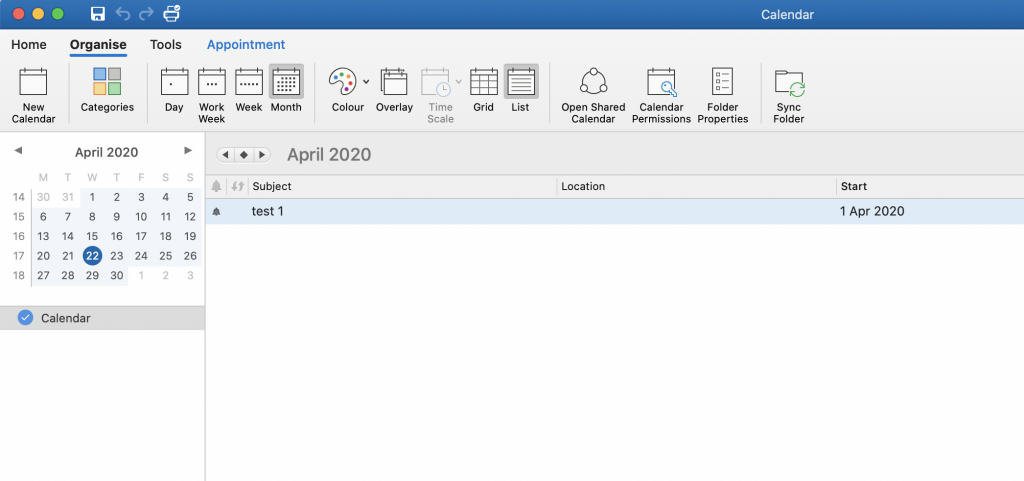Select 15 in the mini calendar
The height and width of the screenshot is (481, 1024).
pyautogui.click(x=92, y=236)
